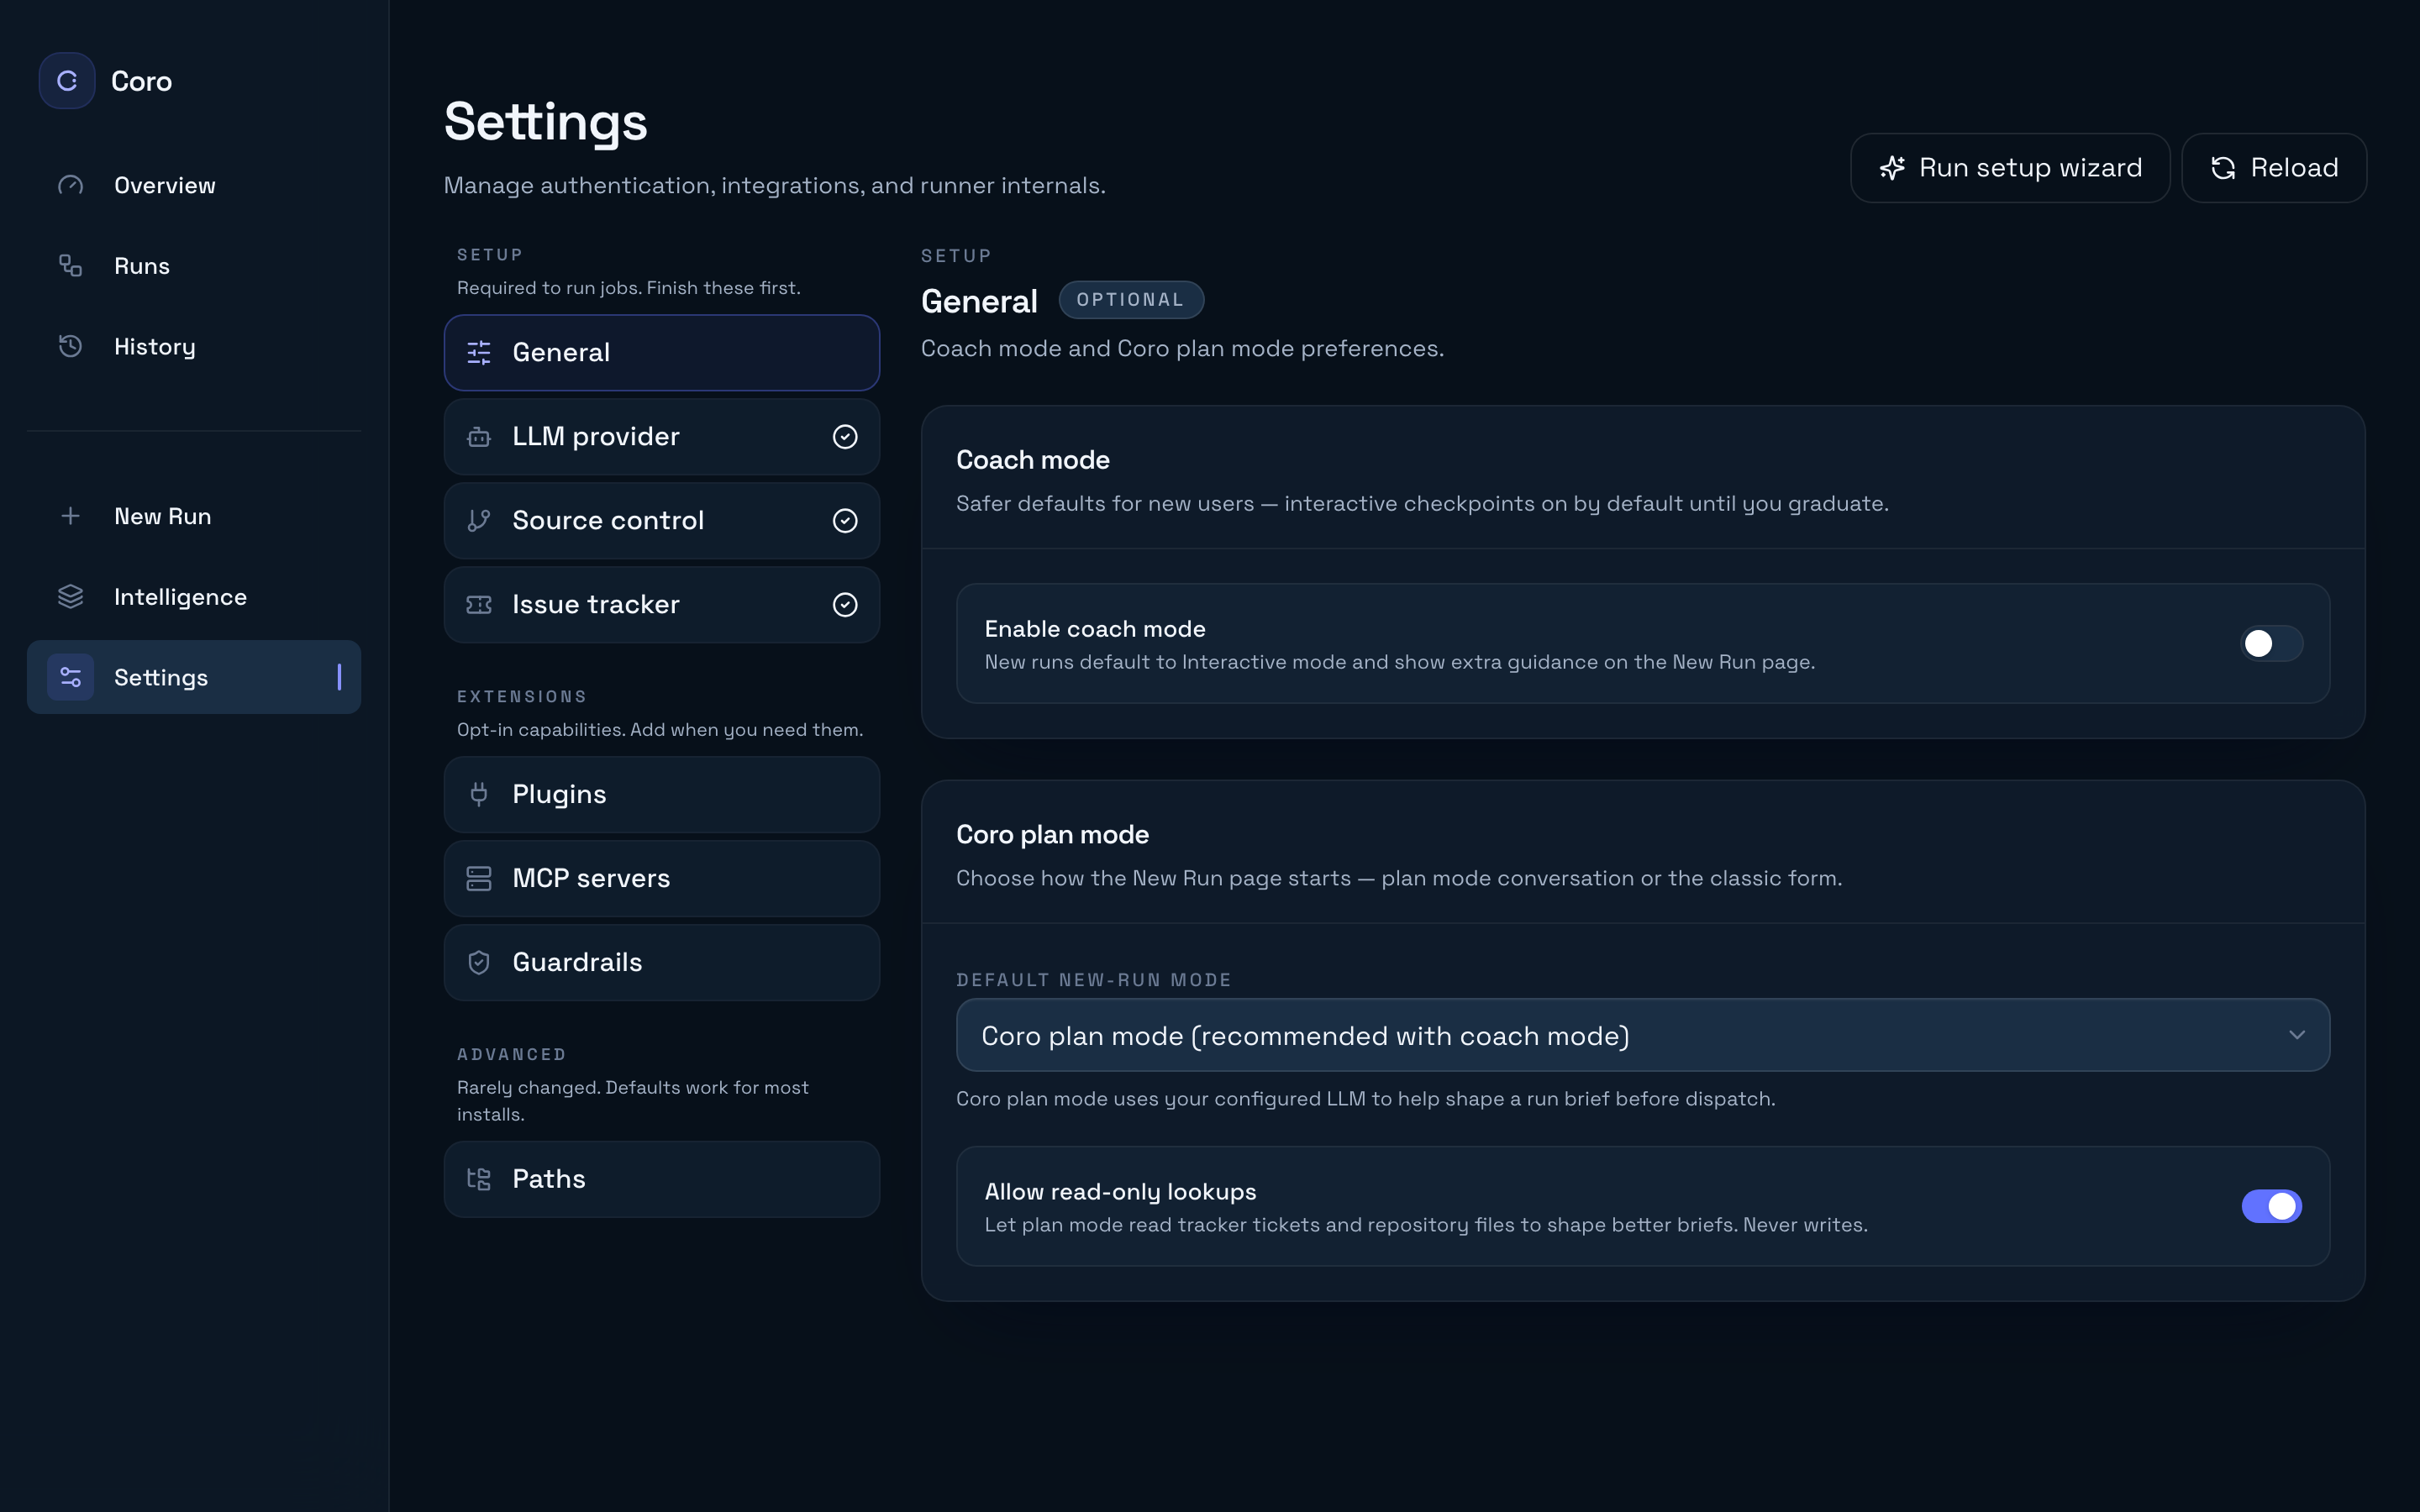Click the Plugins plug icon
The width and height of the screenshot is (2420, 1512).
click(x=479, y=794)
